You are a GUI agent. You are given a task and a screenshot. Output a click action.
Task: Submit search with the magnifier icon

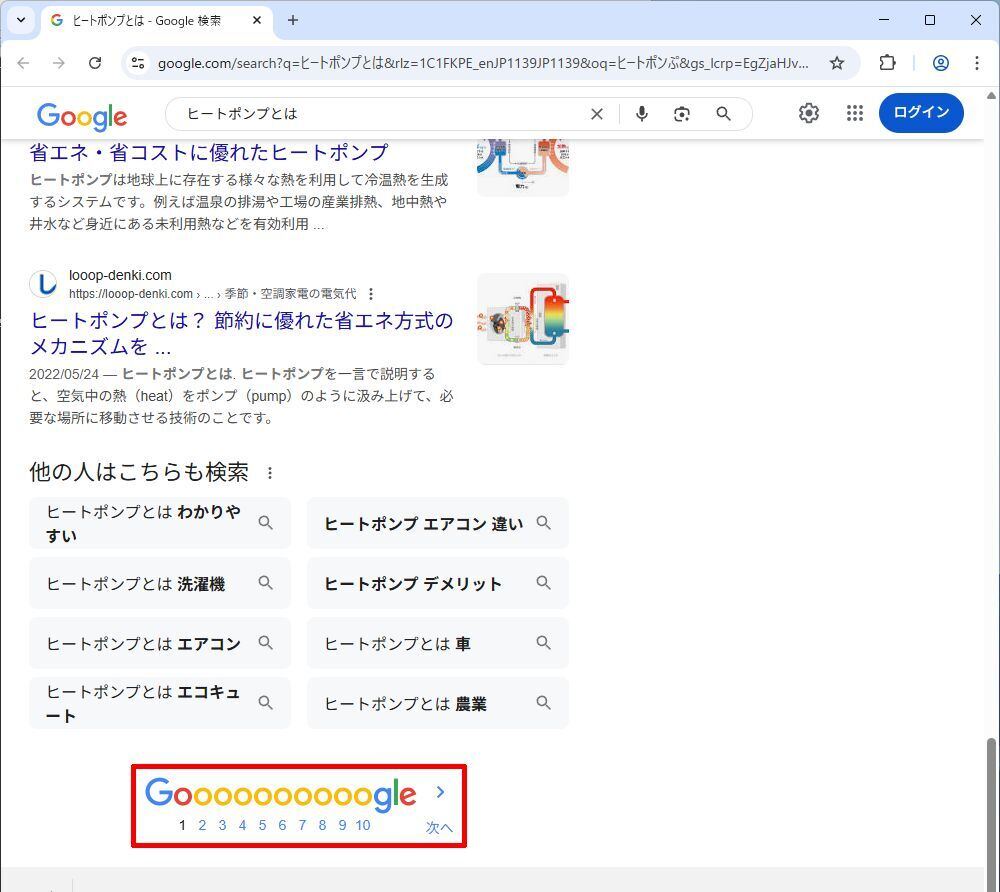click(x=723, y=114)
